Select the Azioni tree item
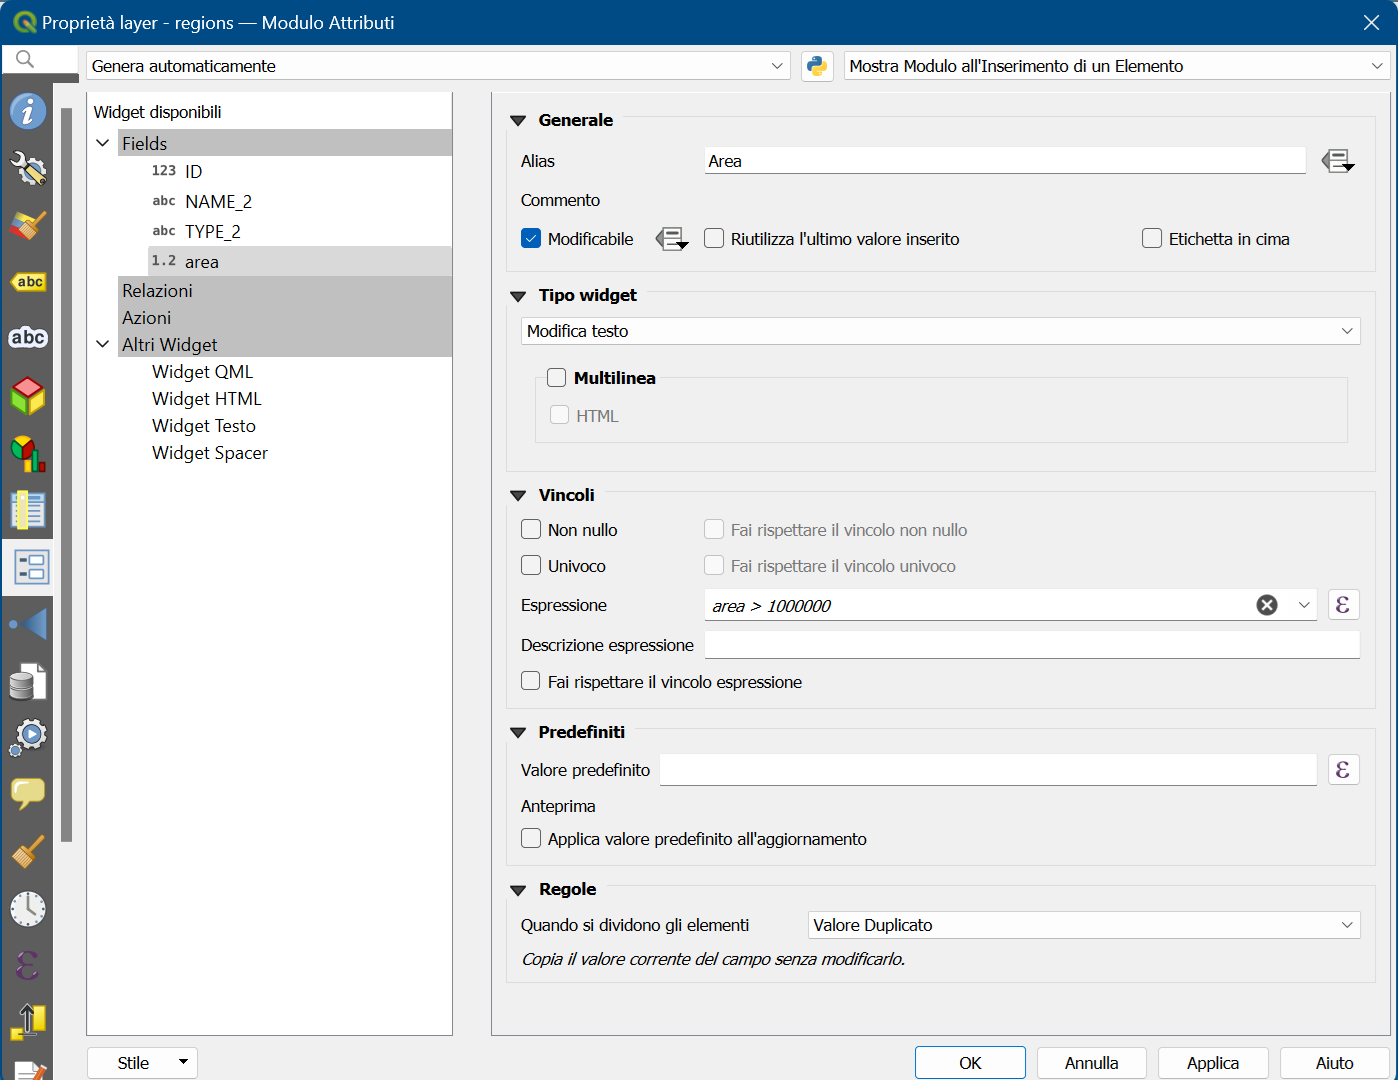The image size is (1398, 1080). 285,317
